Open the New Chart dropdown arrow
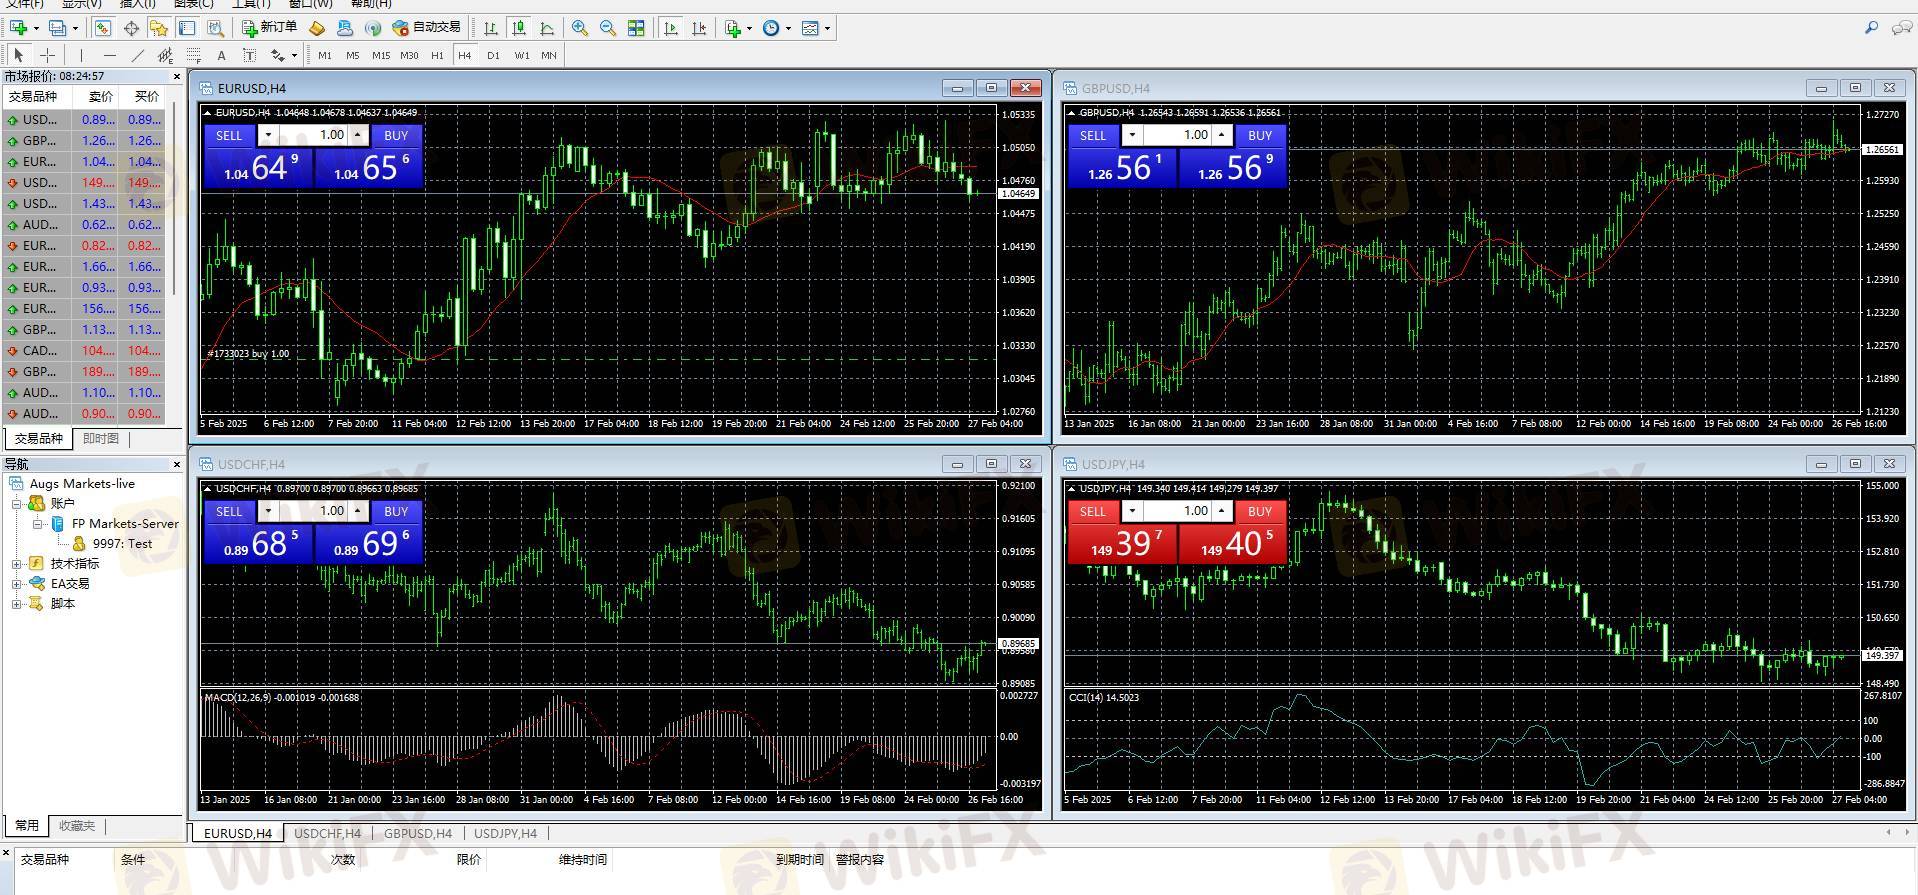The width and height of the screenshot is (1918, 895). pyautogui.click(x=36, y=28)
